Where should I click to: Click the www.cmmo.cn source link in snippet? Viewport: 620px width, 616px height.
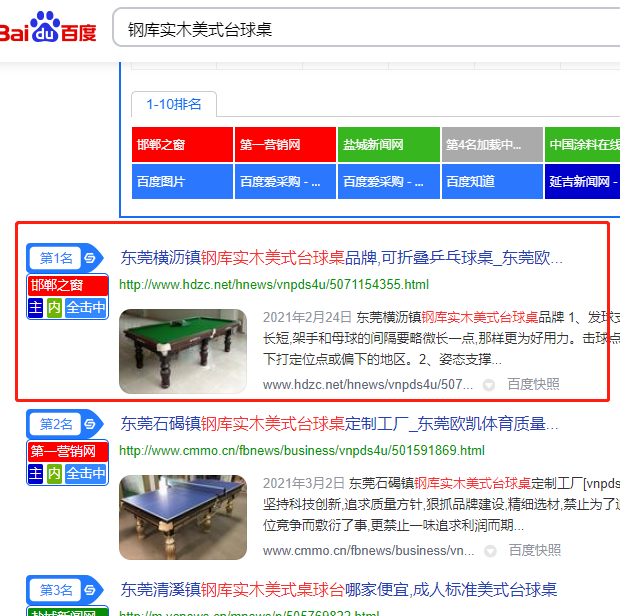(369, 550)
